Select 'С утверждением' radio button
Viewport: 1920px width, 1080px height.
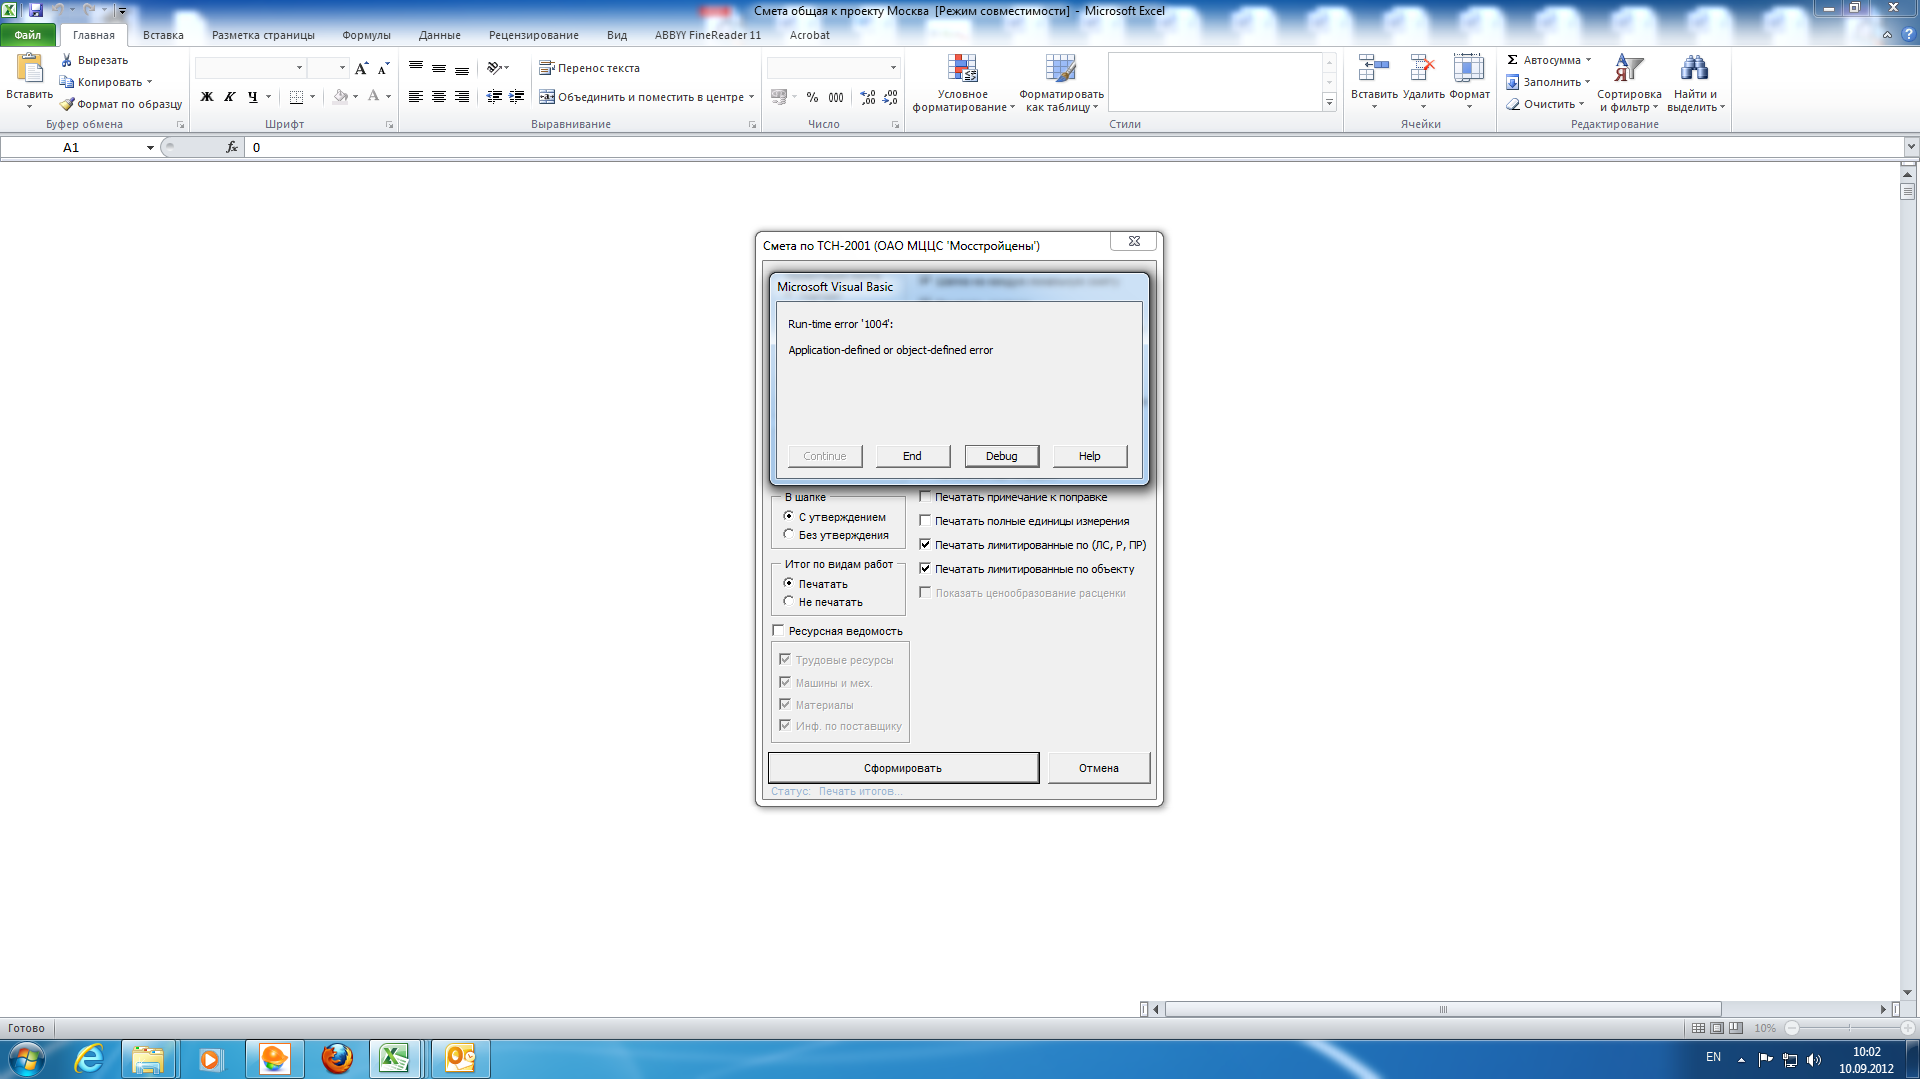pos(788,517)
